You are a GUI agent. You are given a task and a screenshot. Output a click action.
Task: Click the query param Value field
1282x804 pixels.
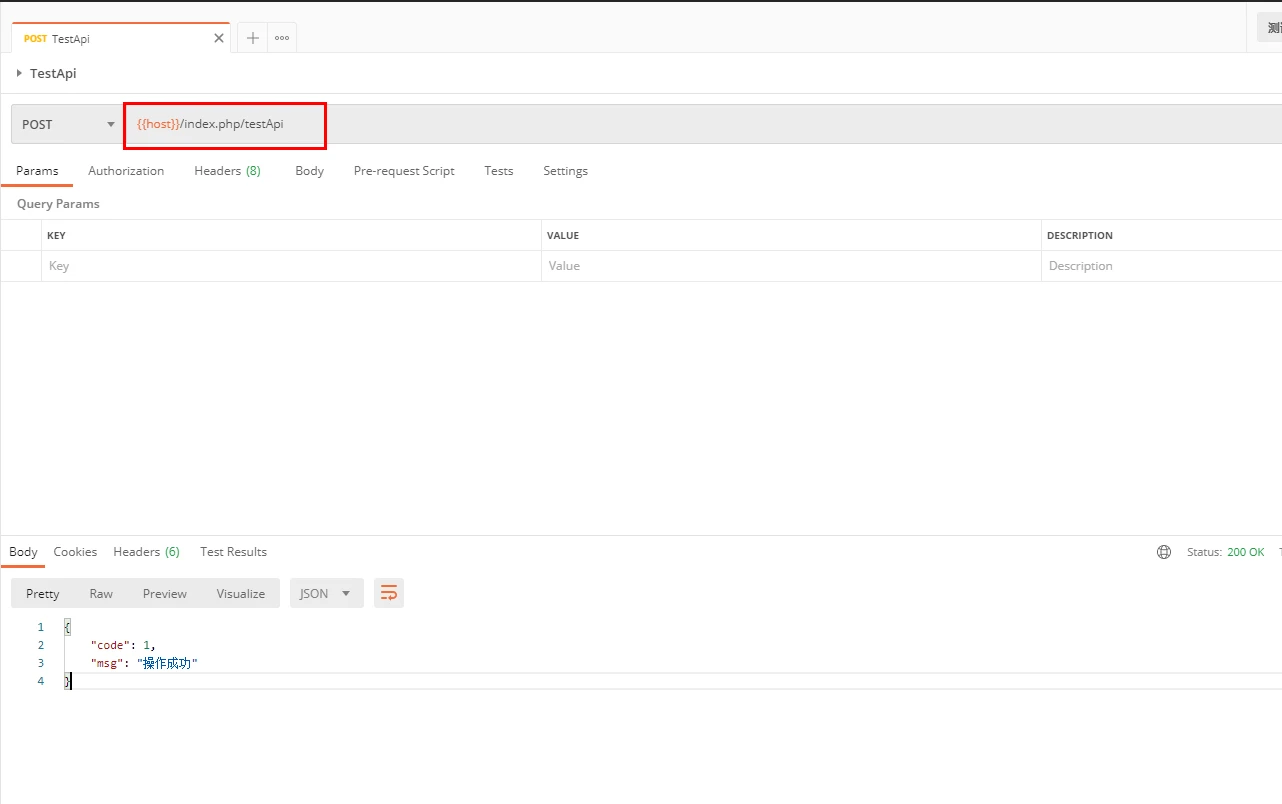(x=790, y=266)
